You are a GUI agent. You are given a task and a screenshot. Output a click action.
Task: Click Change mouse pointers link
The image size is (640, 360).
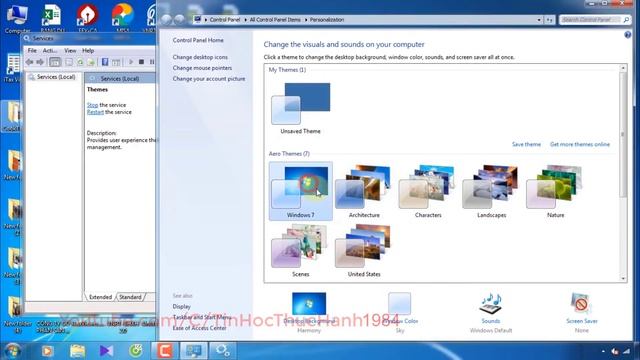point(202,68)
